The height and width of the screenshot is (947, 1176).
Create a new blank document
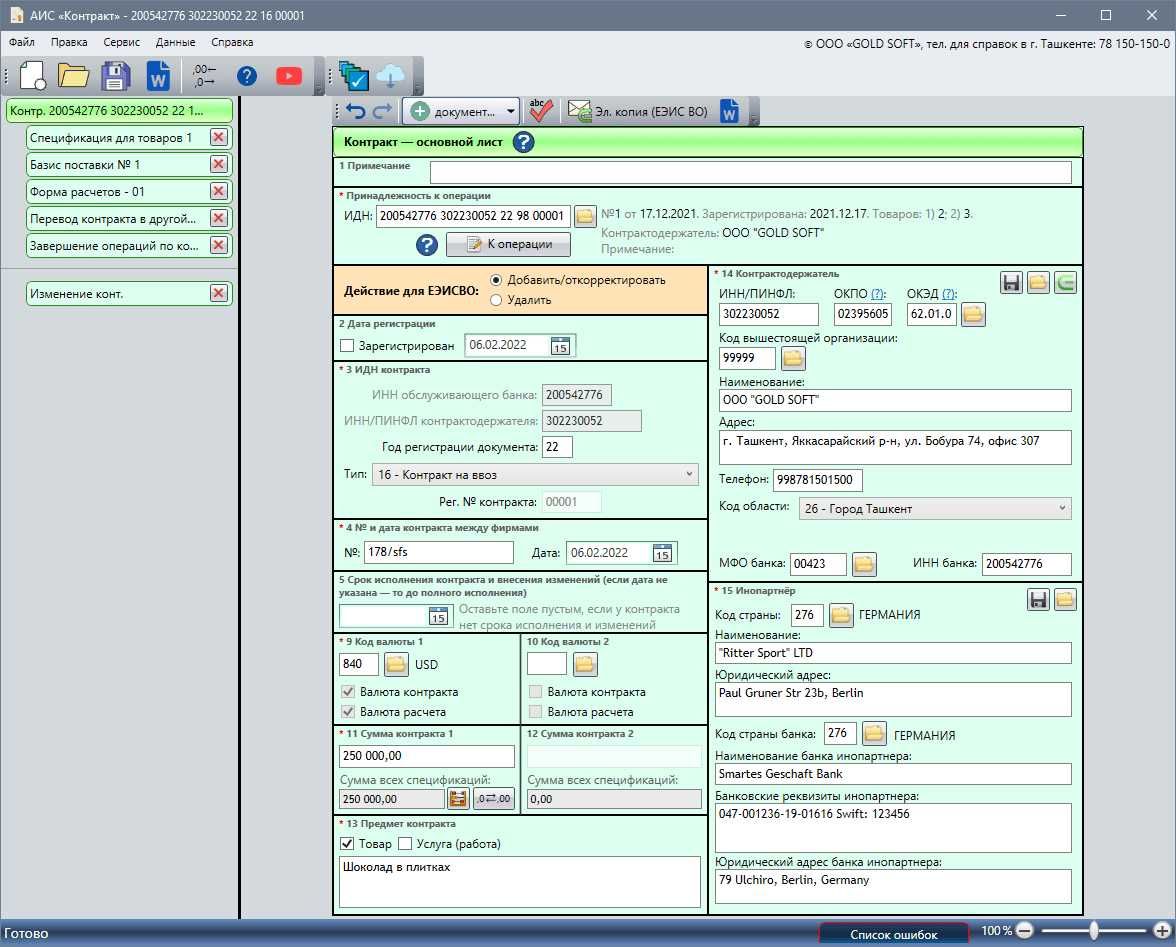(x=32, y=76)
